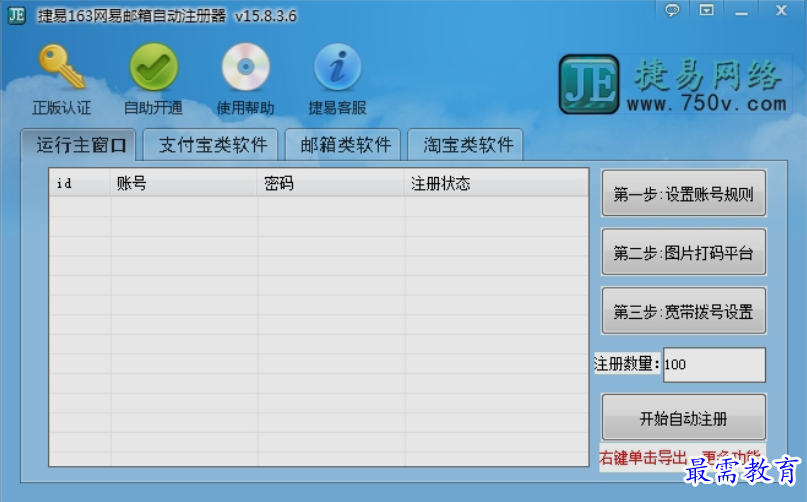Sort by the 账号 column header
Image resolution: width=807 pixels, height=502 pixels.
(184, 183)
